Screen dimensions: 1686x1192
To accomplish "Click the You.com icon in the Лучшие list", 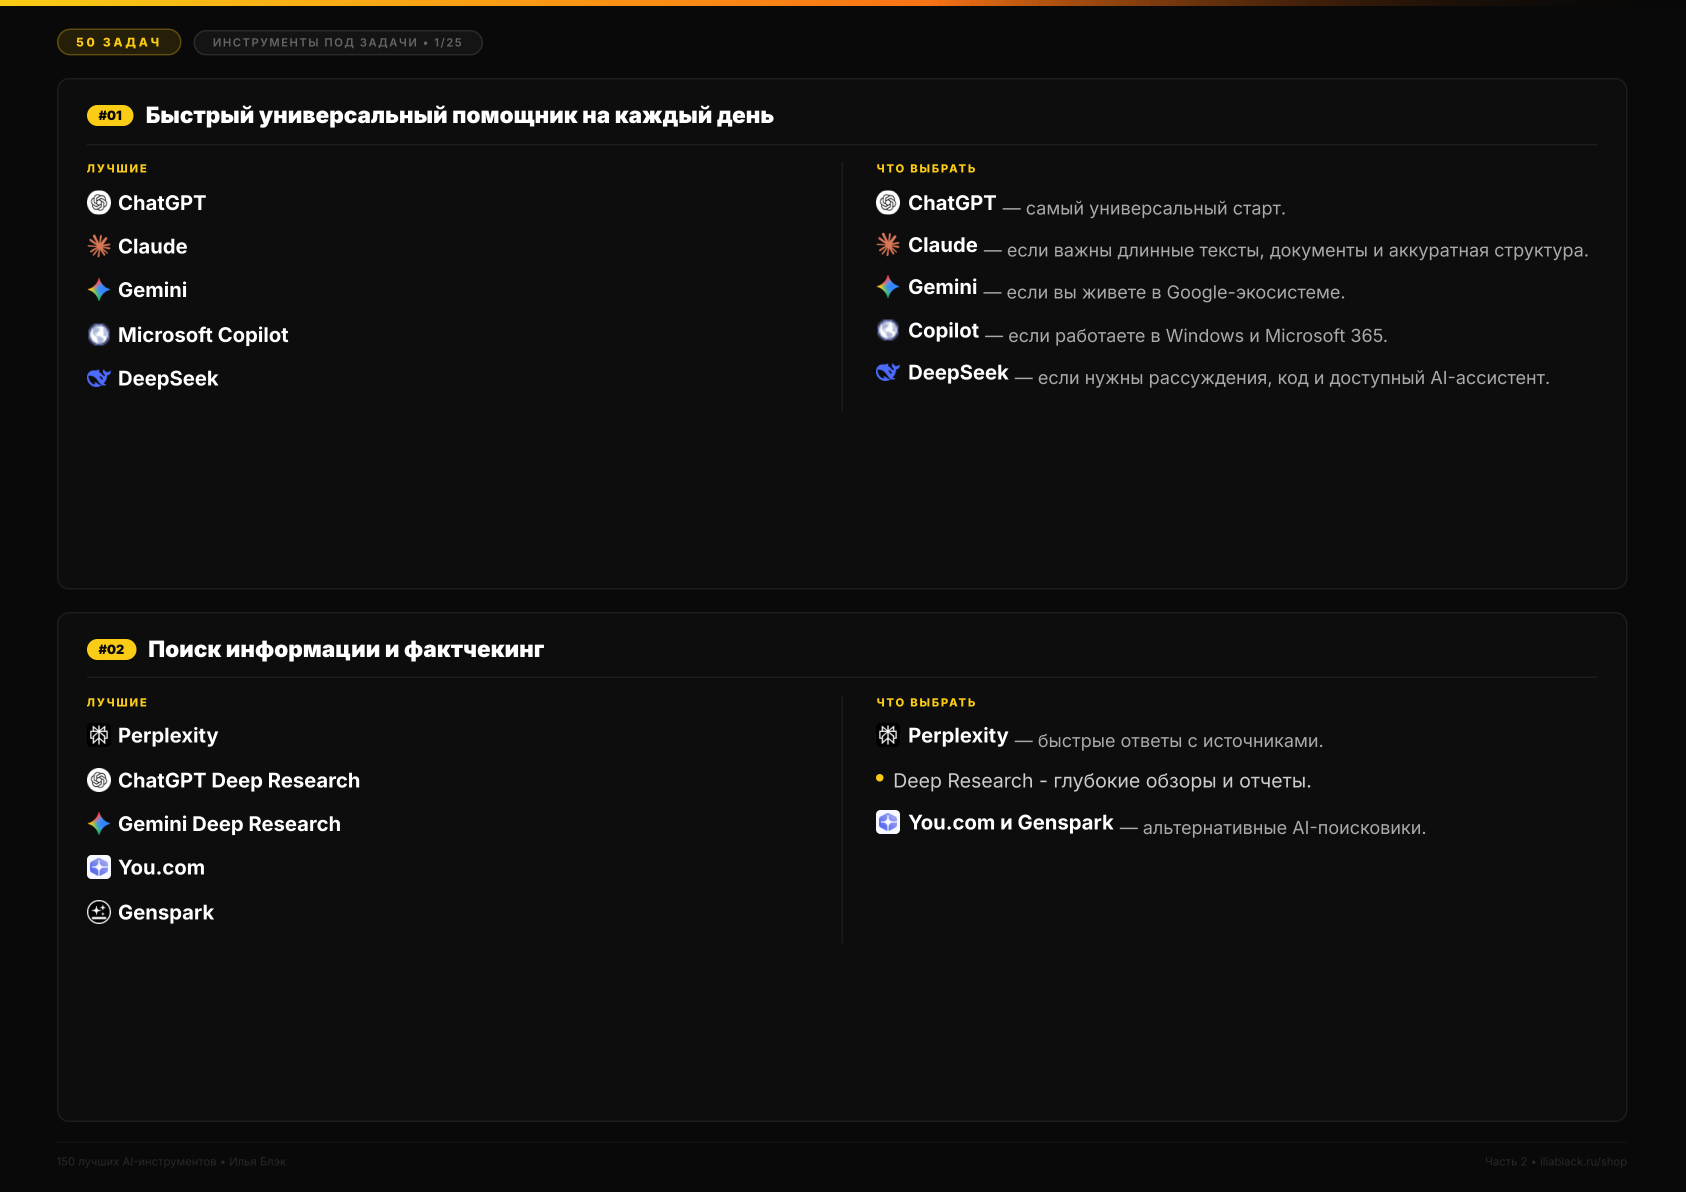I will [x=99, y=867].
